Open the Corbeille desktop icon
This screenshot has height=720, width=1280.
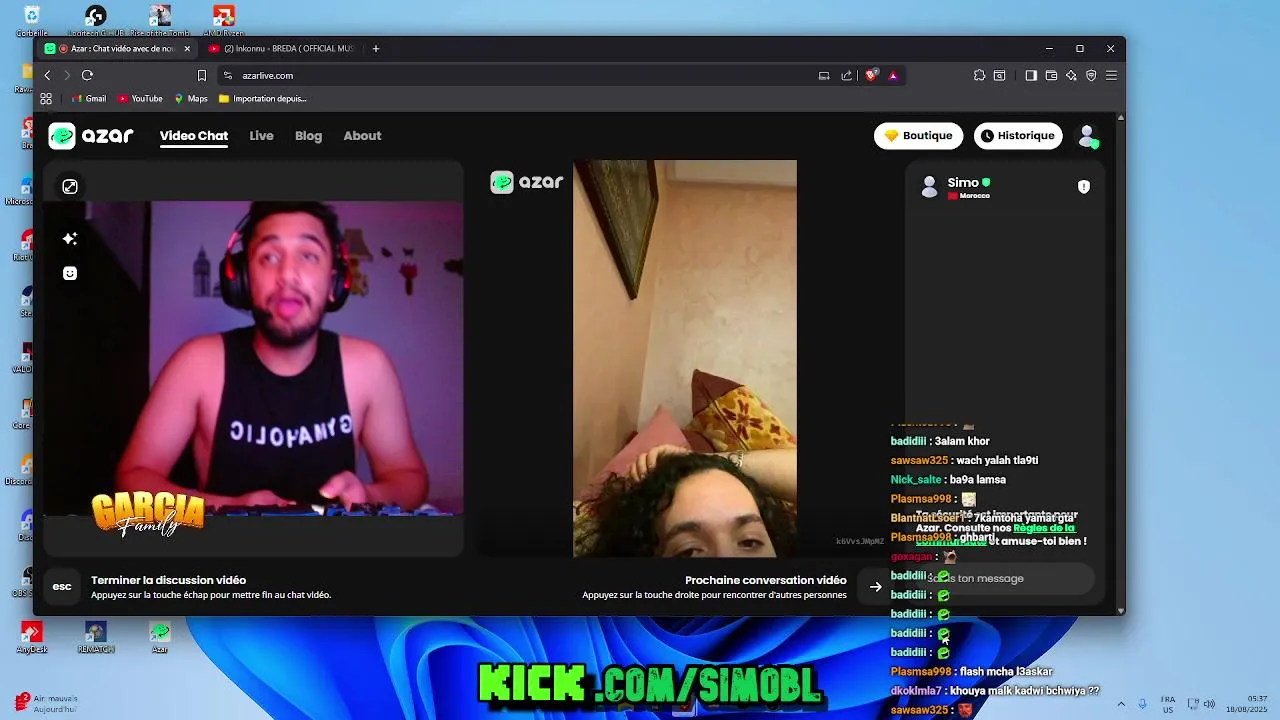[32, 21]
